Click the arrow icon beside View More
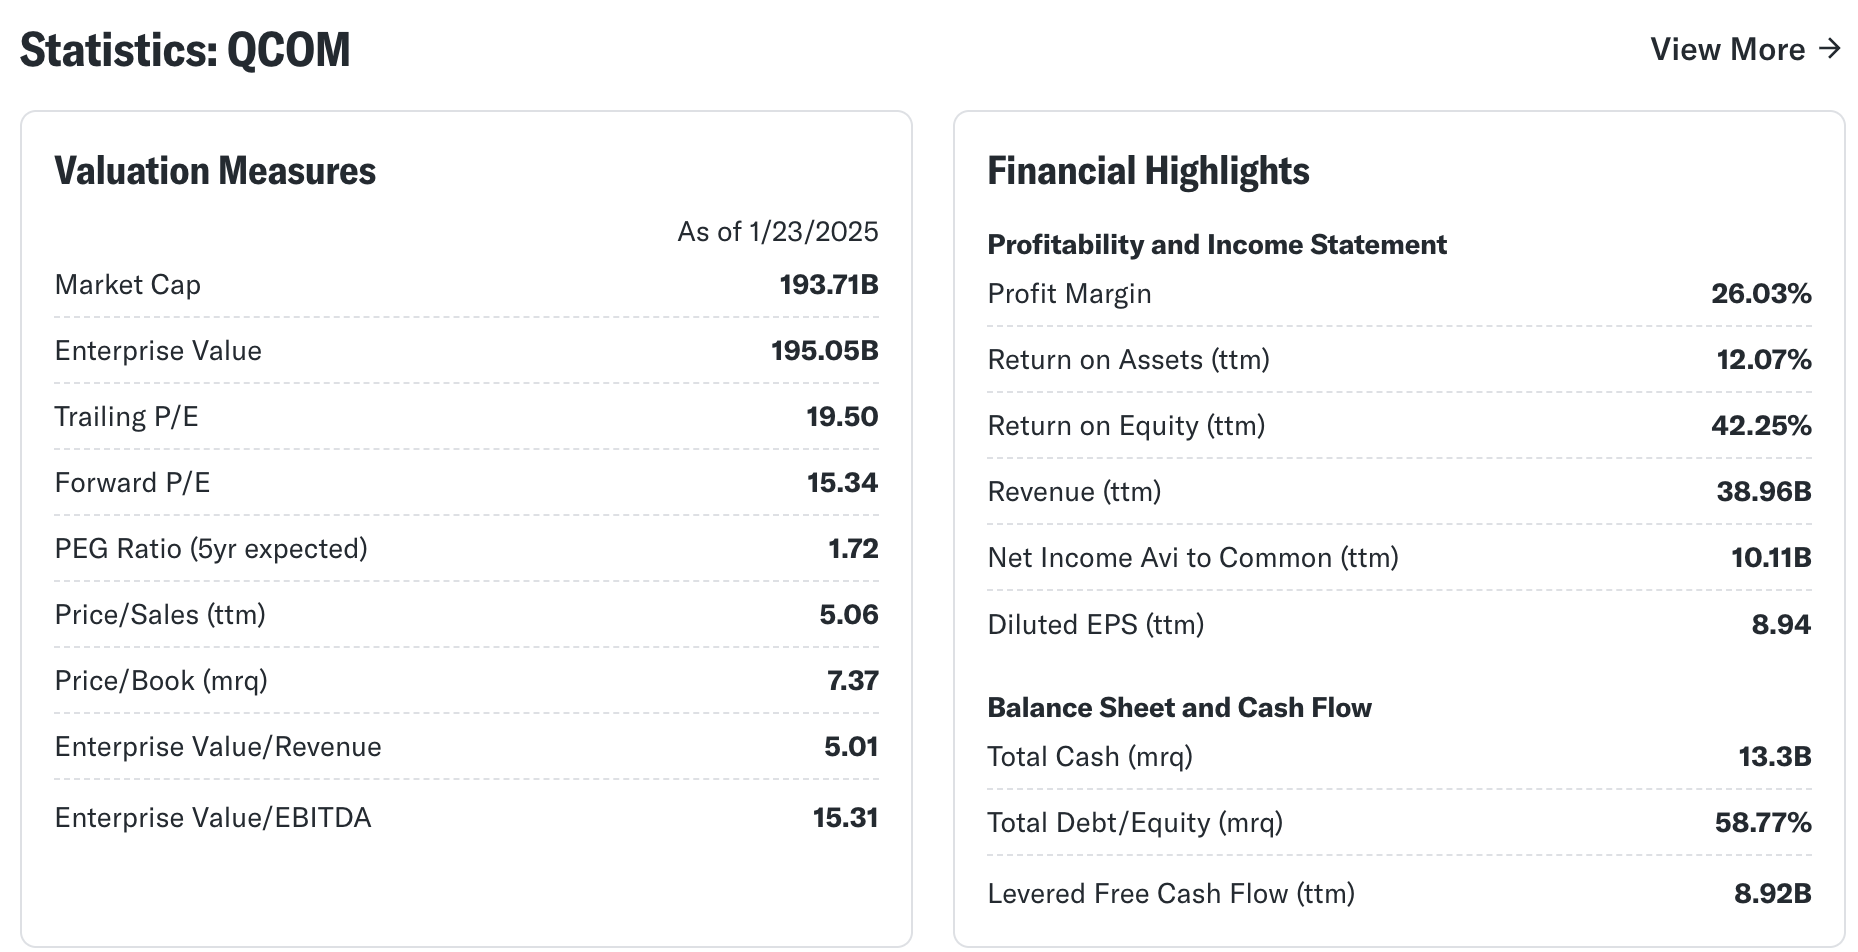Screen dimensions: 1858x952 coord(1830,48)
